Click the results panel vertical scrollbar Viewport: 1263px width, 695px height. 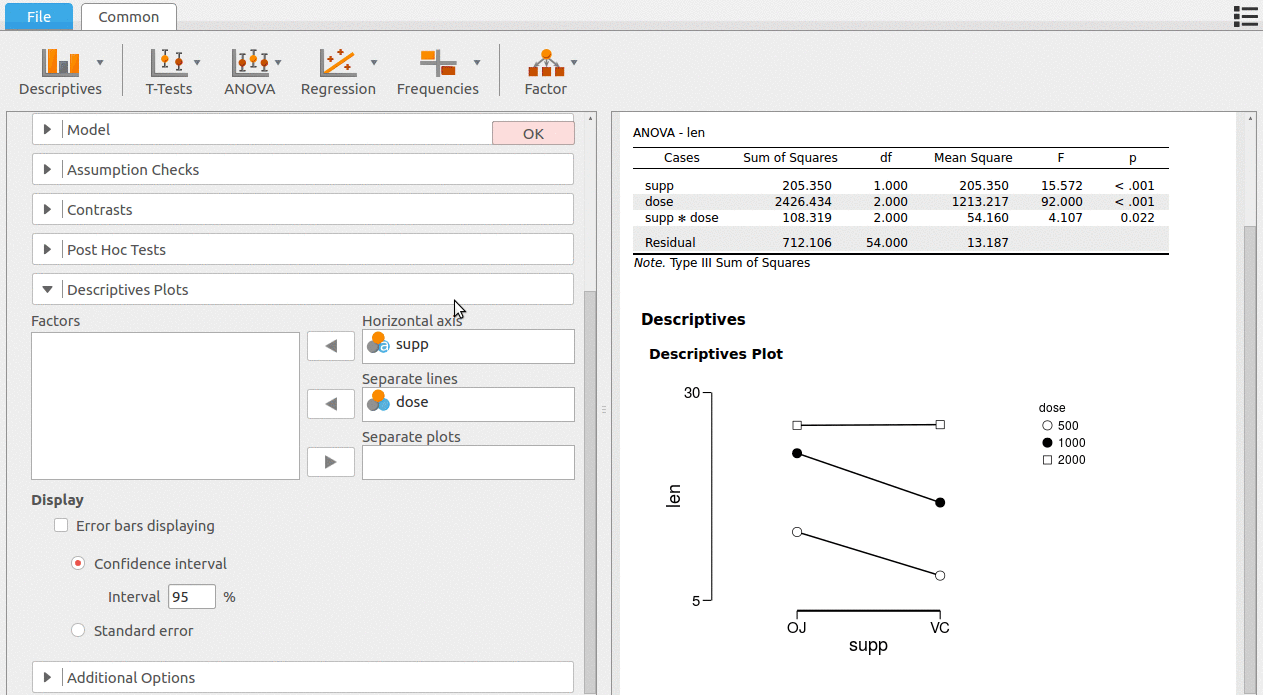pos(1249,460)
